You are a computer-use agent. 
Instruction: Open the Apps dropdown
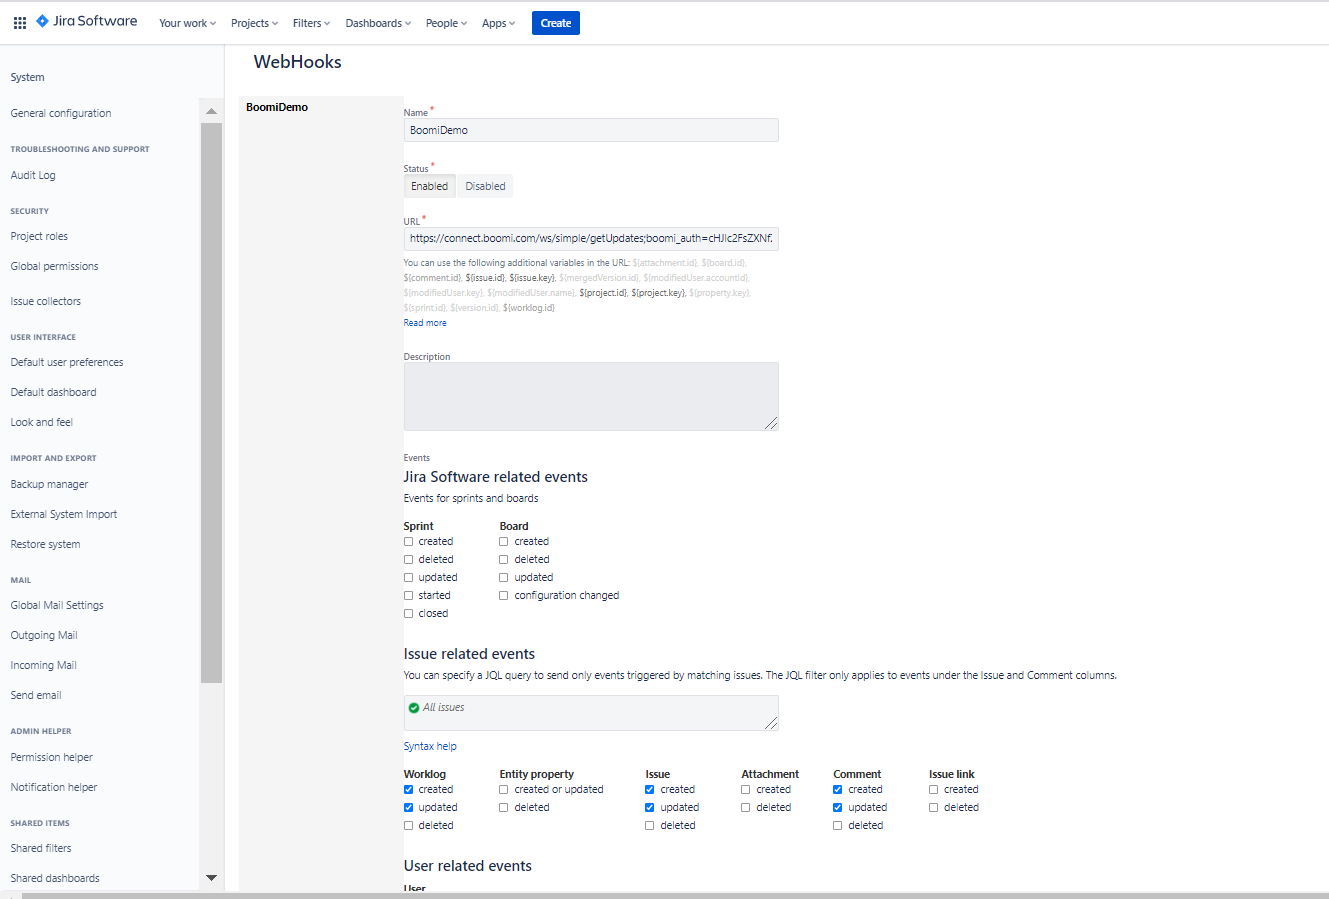[x=496, y=22]
